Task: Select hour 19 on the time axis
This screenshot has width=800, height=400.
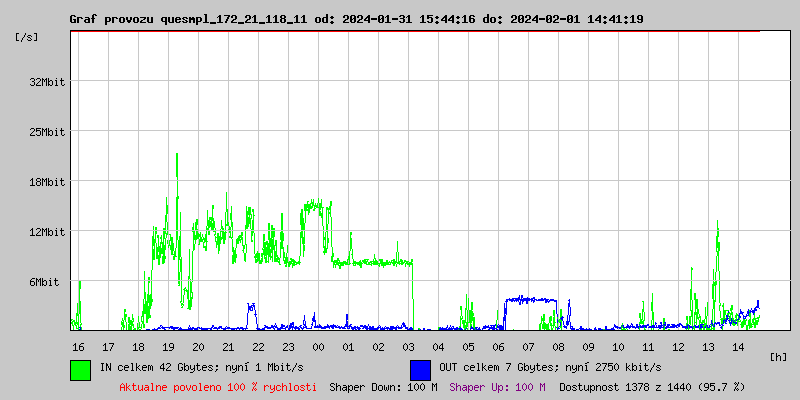Action: (168, 346)
